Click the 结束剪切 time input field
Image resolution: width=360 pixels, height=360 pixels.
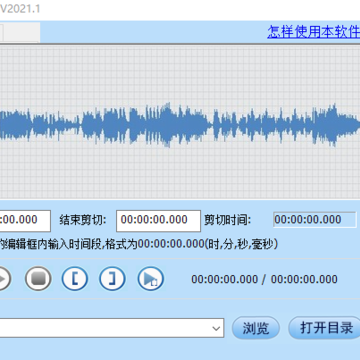(x=158, y=221)
